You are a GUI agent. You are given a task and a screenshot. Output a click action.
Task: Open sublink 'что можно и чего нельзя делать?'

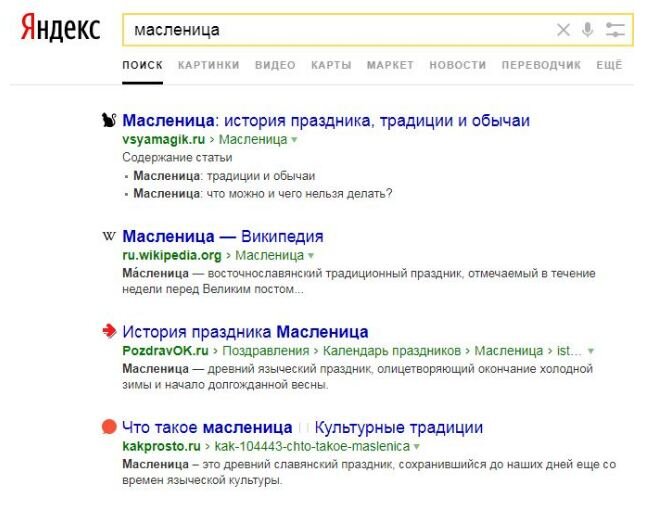tap(299, 194)
